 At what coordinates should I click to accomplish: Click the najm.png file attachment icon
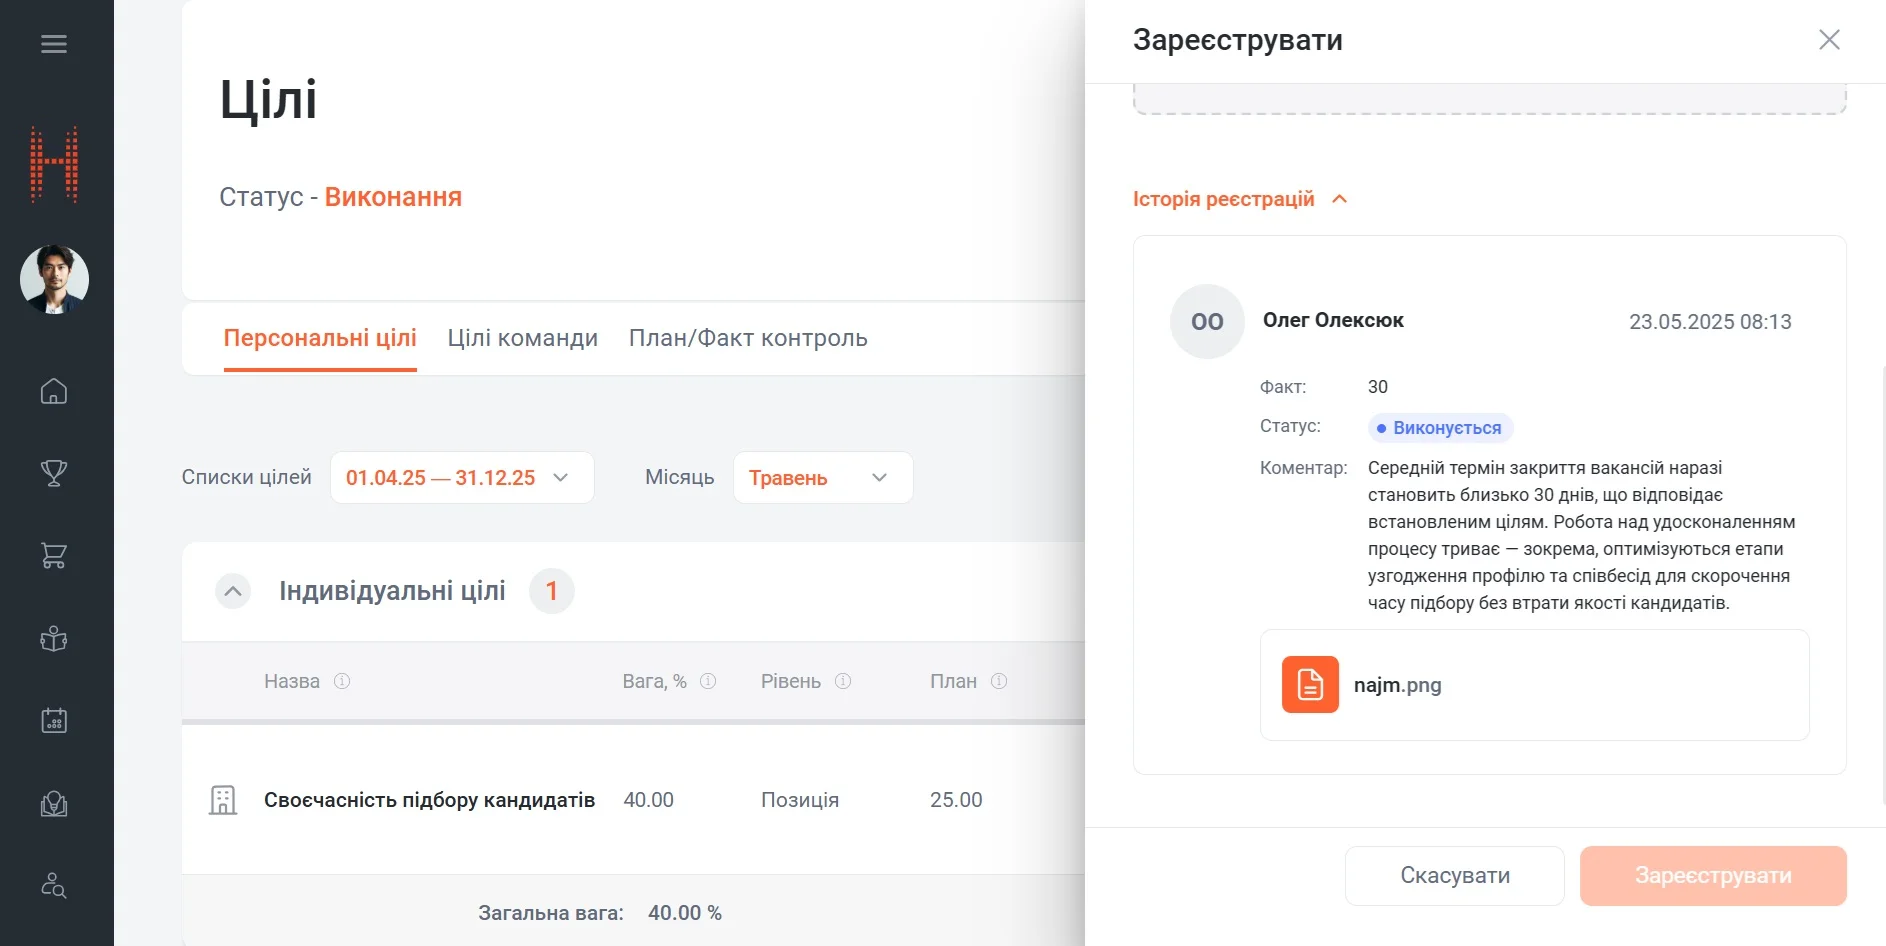pyautogui.click(x=1310, y=685)
